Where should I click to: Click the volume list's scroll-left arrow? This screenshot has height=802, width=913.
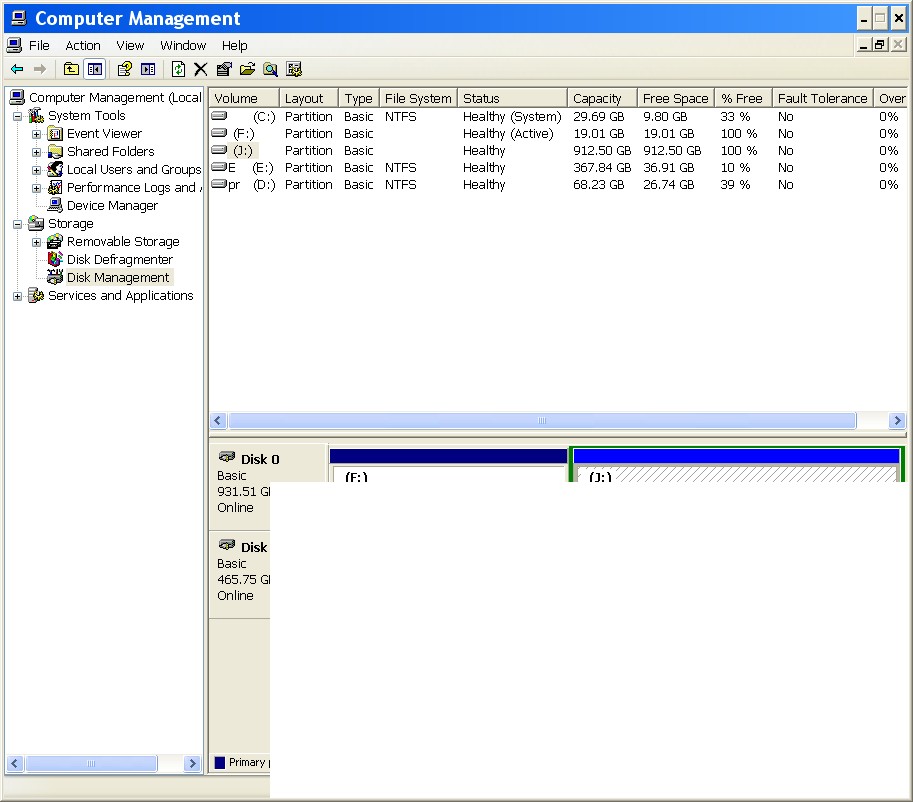click(218, 421)
